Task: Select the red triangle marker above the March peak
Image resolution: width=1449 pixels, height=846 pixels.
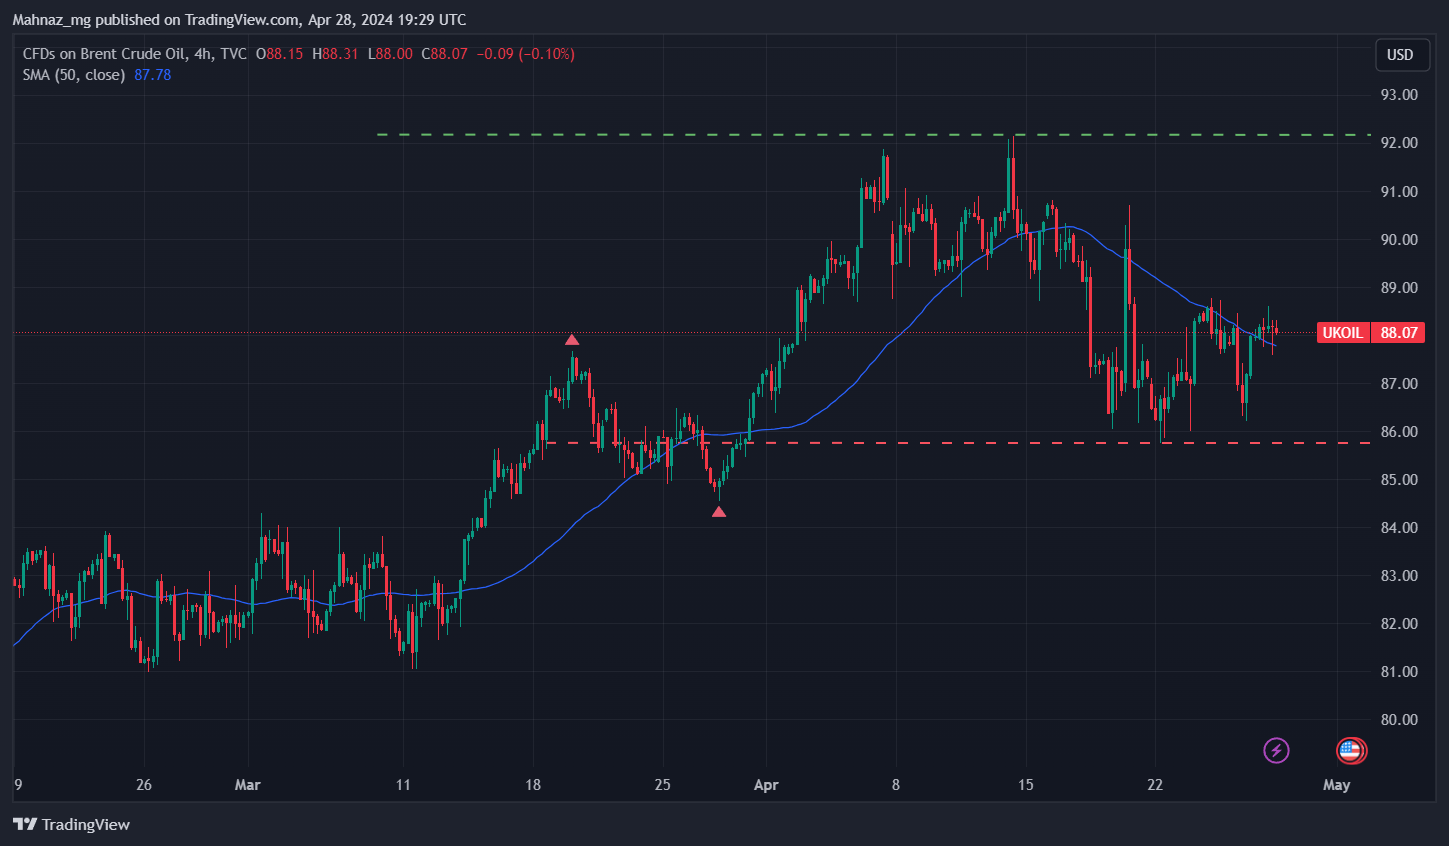Action: (572, 340)
